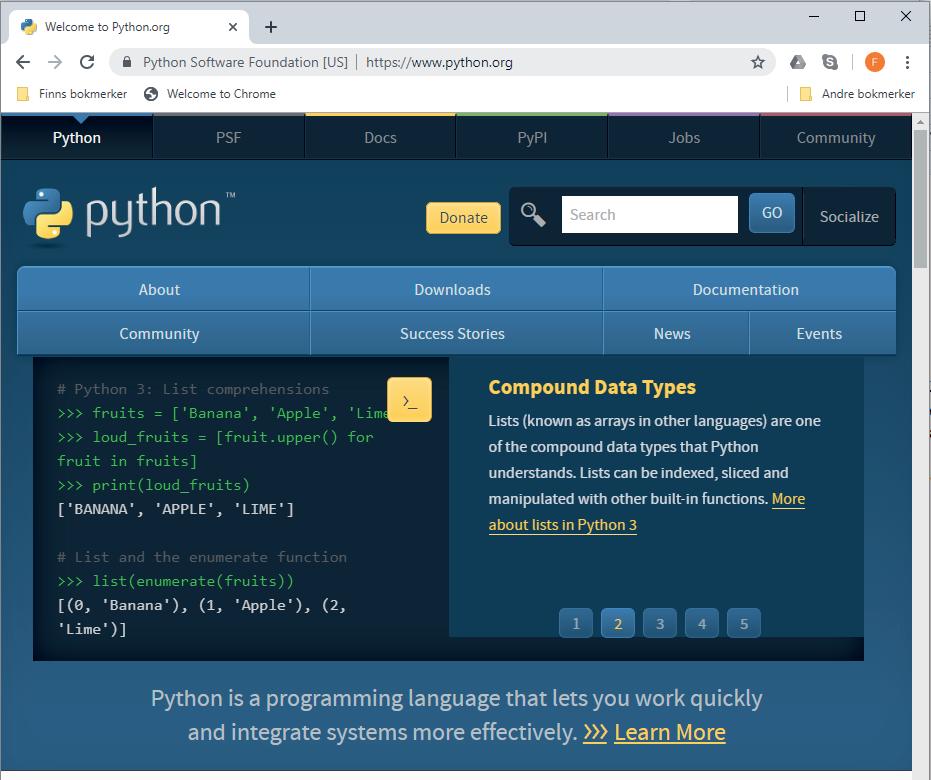Open the Socialize menu
The width and height of the screenshot is (931, 780).
pos(849,217)
